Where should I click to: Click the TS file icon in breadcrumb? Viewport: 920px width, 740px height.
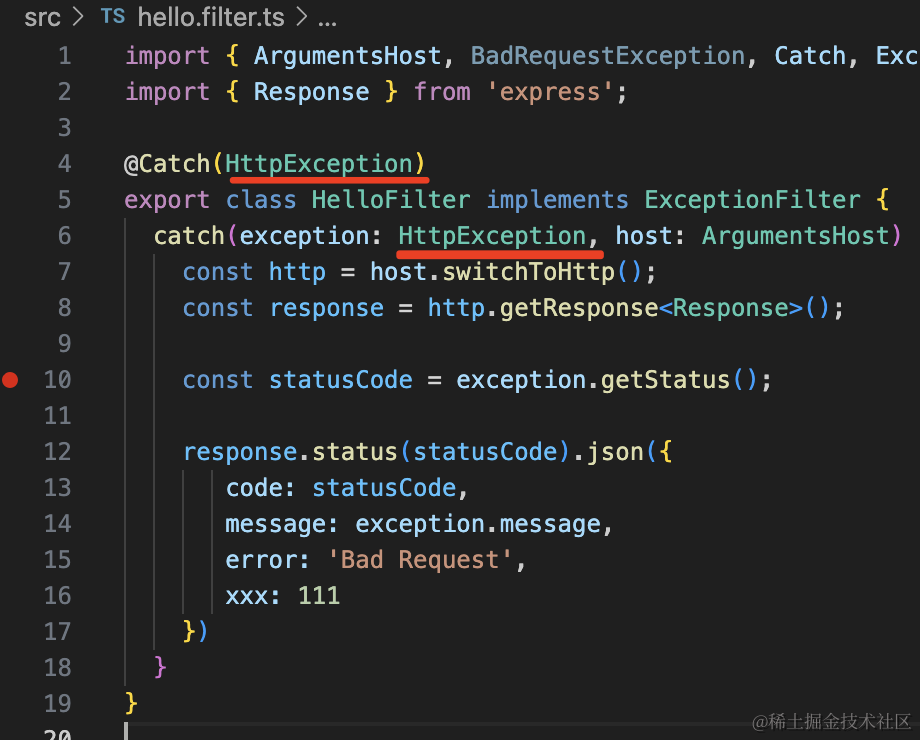[x=113, y=17]
